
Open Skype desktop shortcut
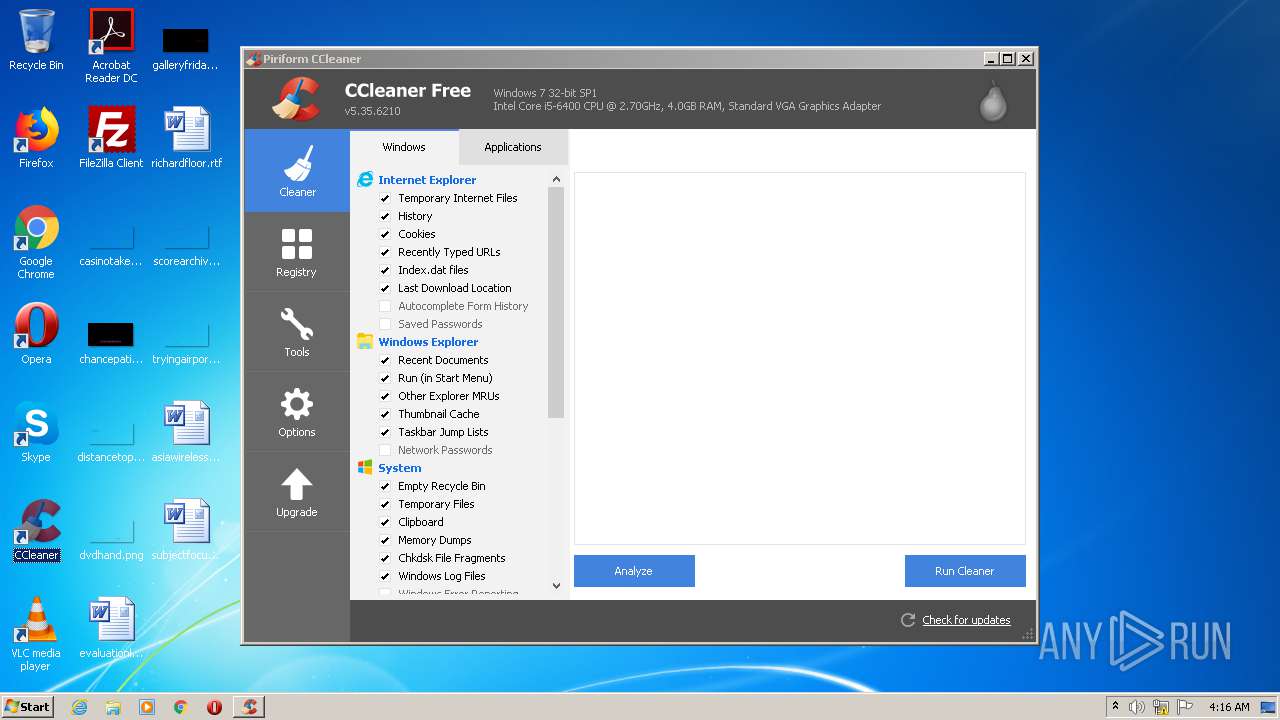point(36,432)
